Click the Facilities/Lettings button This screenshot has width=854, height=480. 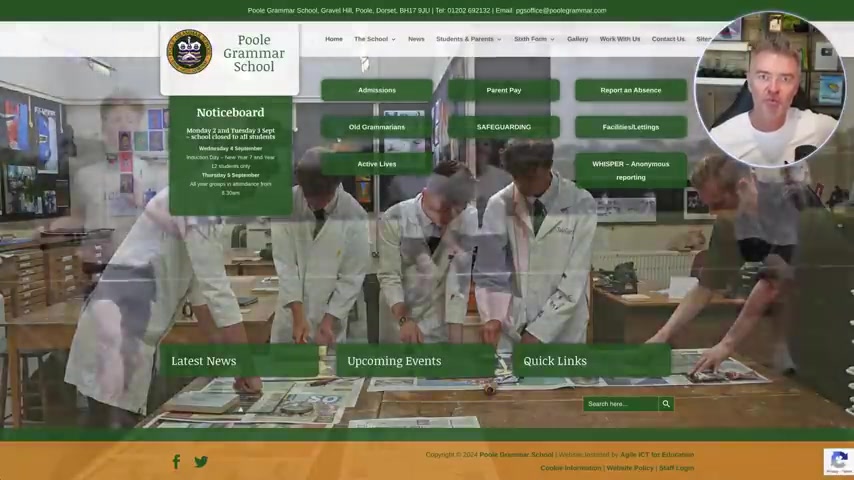pos(631,127)
